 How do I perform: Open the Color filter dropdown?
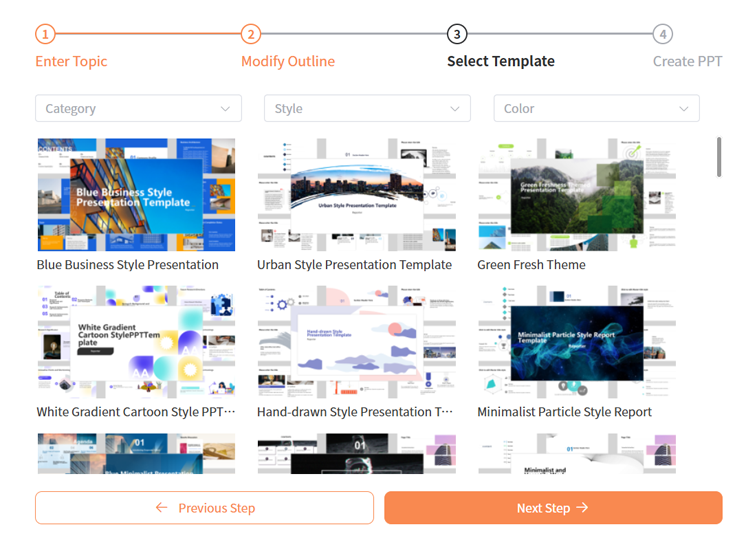[x=596, y=108]
